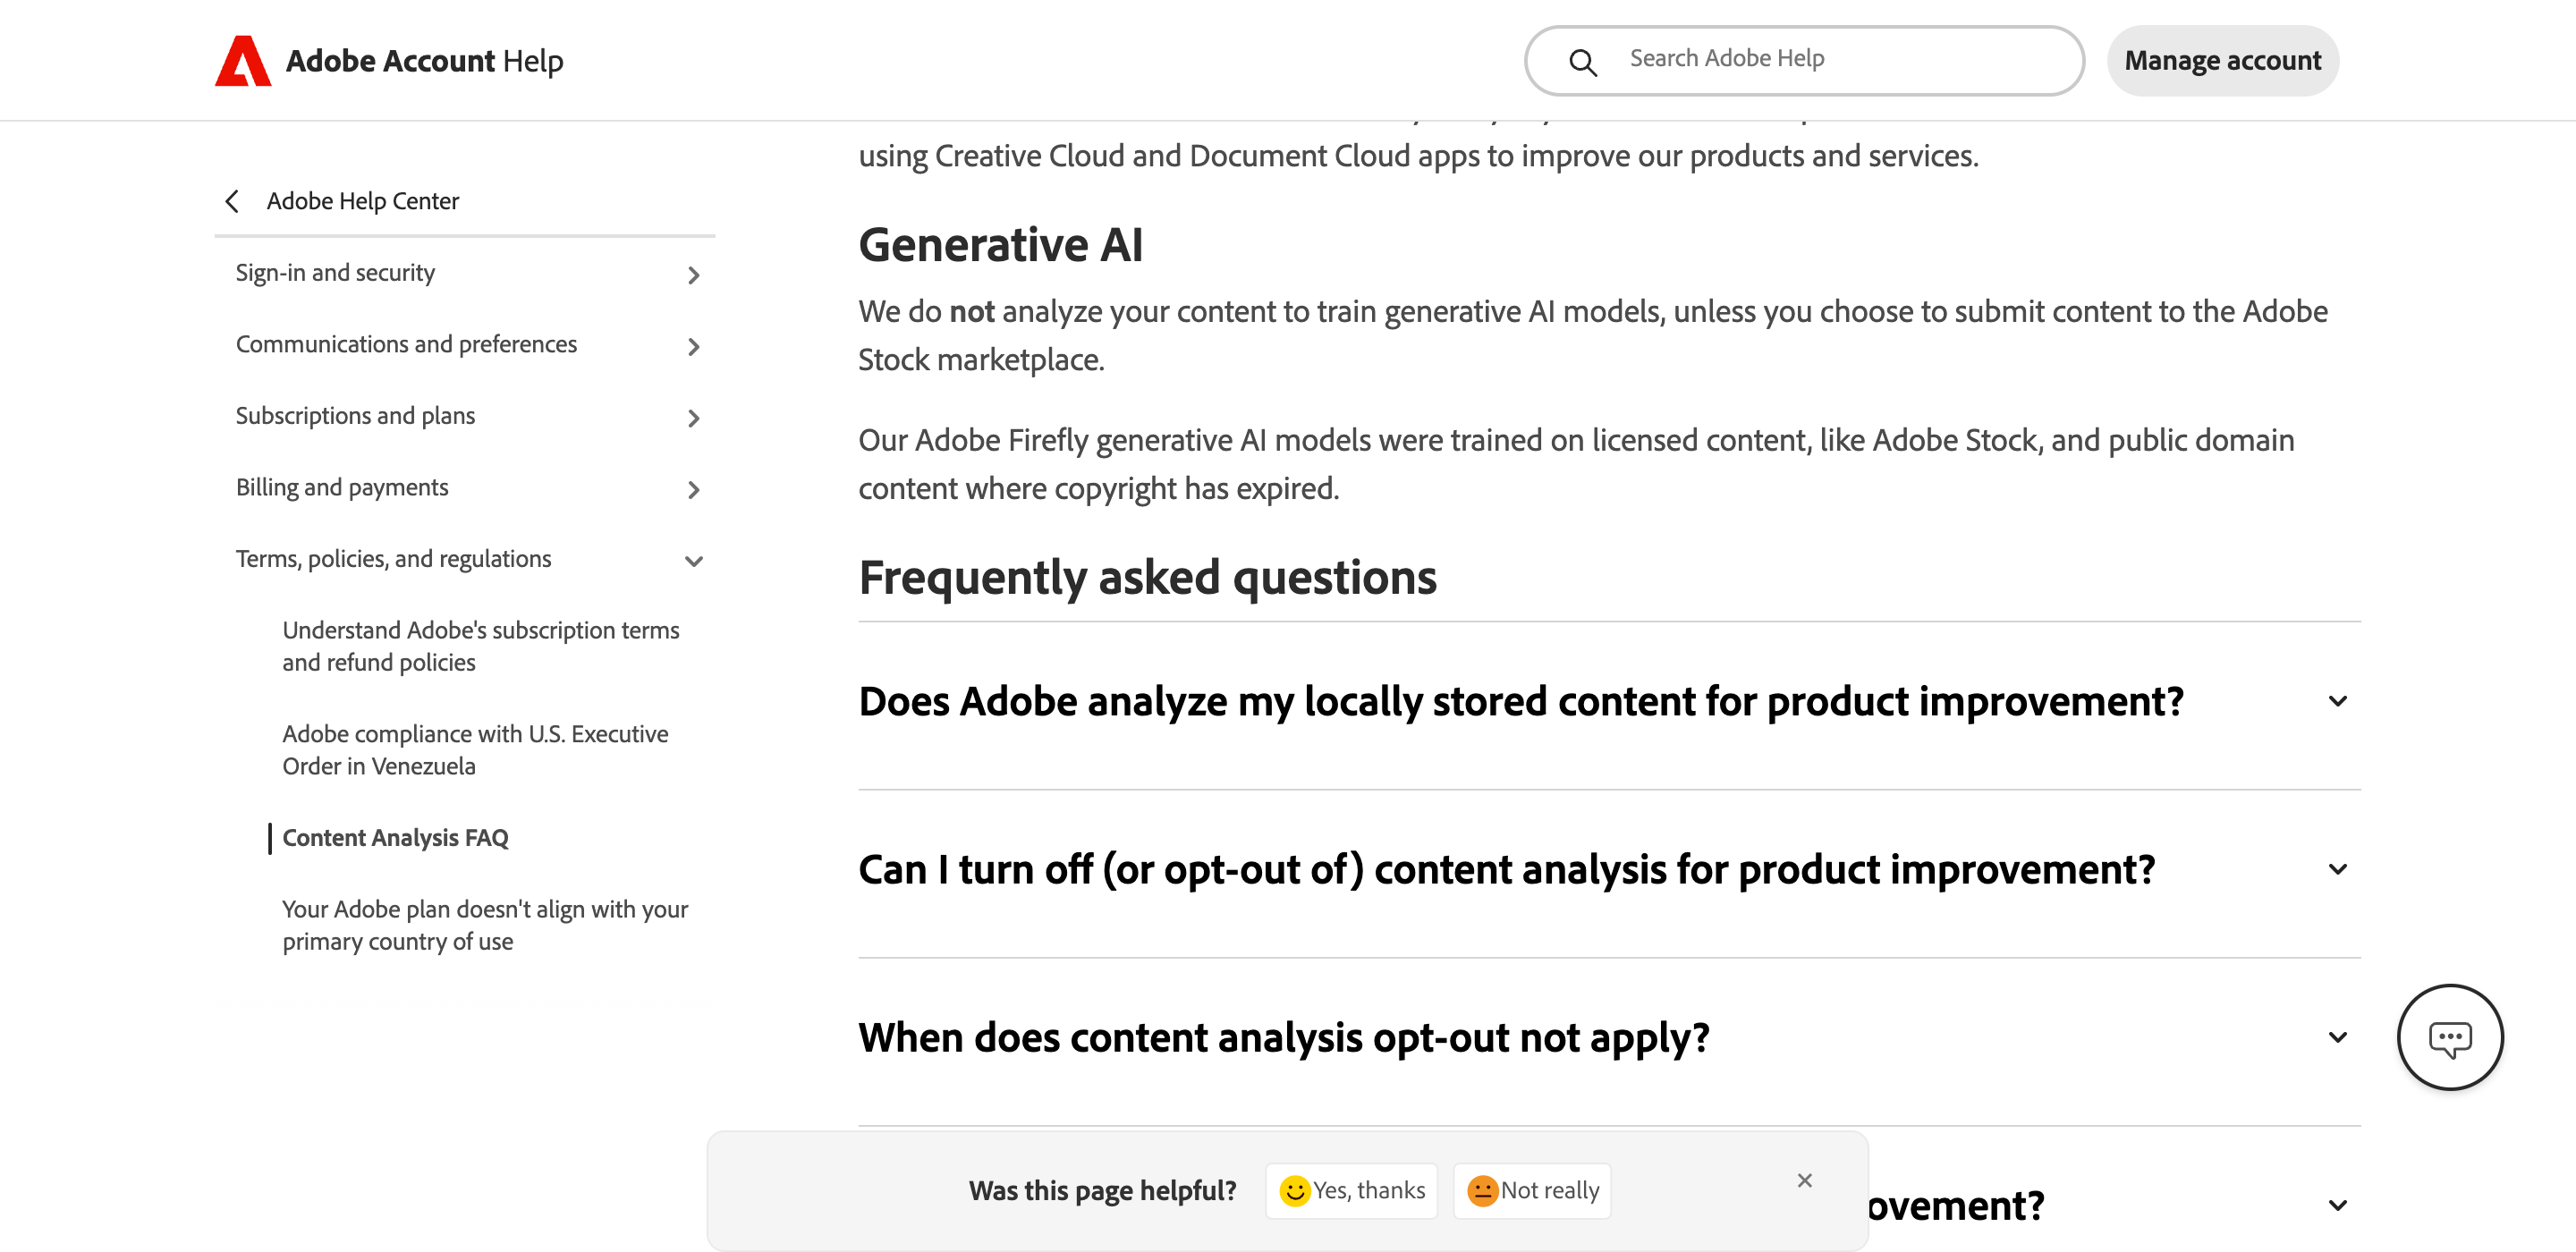Expand opt-out not apply FAQ chevron
This screenshot has height=1252, width=2576.
pos(2337,1037)
